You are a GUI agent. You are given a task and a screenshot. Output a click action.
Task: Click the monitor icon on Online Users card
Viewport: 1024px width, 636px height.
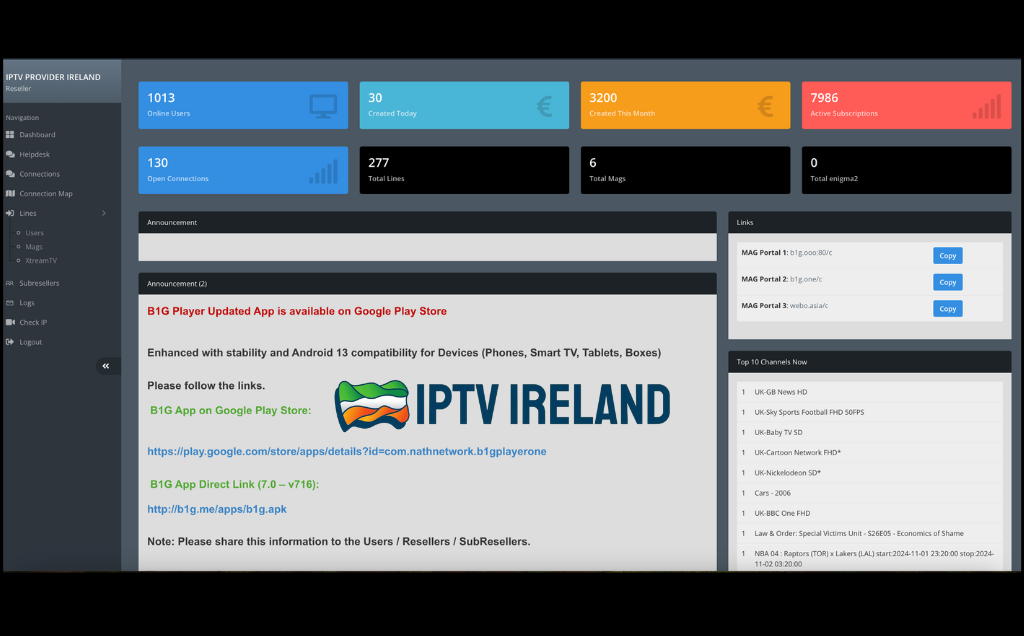coord(323,106)
